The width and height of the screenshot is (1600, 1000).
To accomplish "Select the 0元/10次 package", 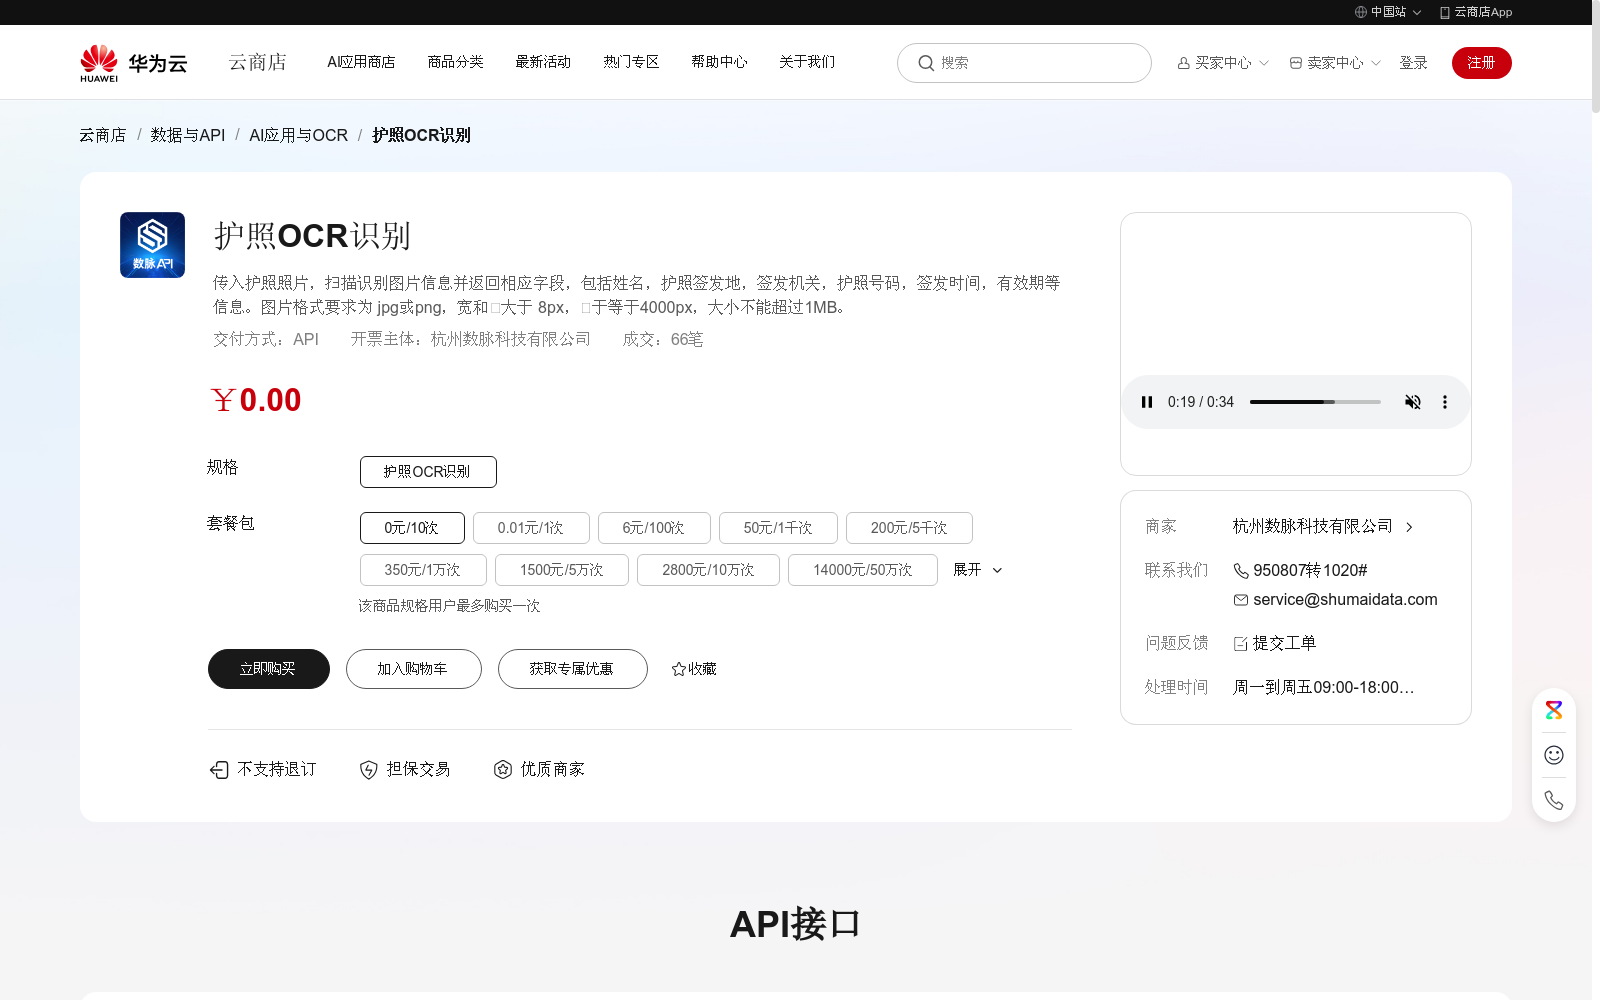I will 412,528.
